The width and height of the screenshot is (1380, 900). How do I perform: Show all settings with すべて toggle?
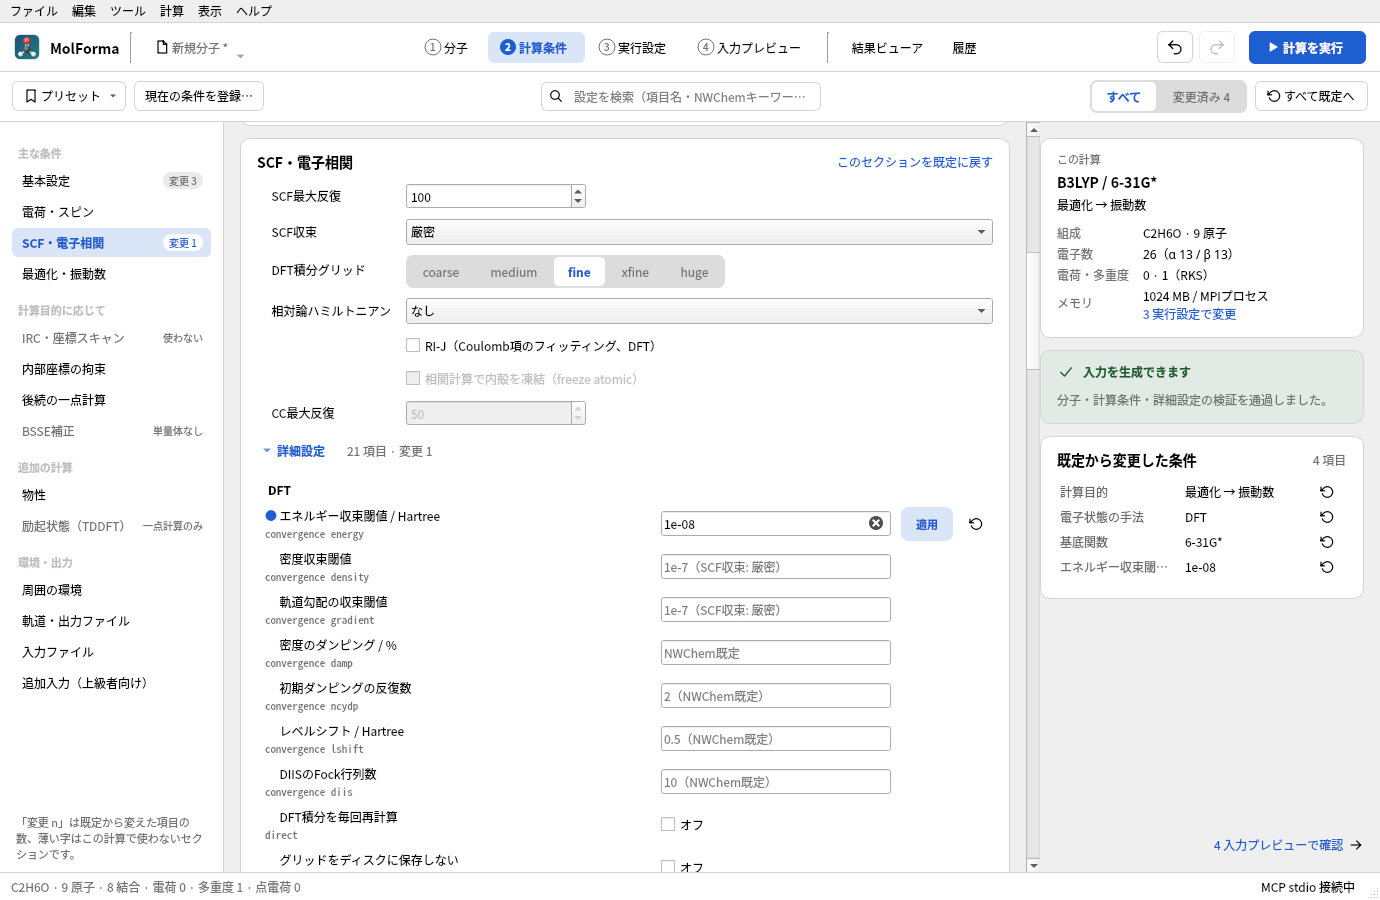[1124, 97]
